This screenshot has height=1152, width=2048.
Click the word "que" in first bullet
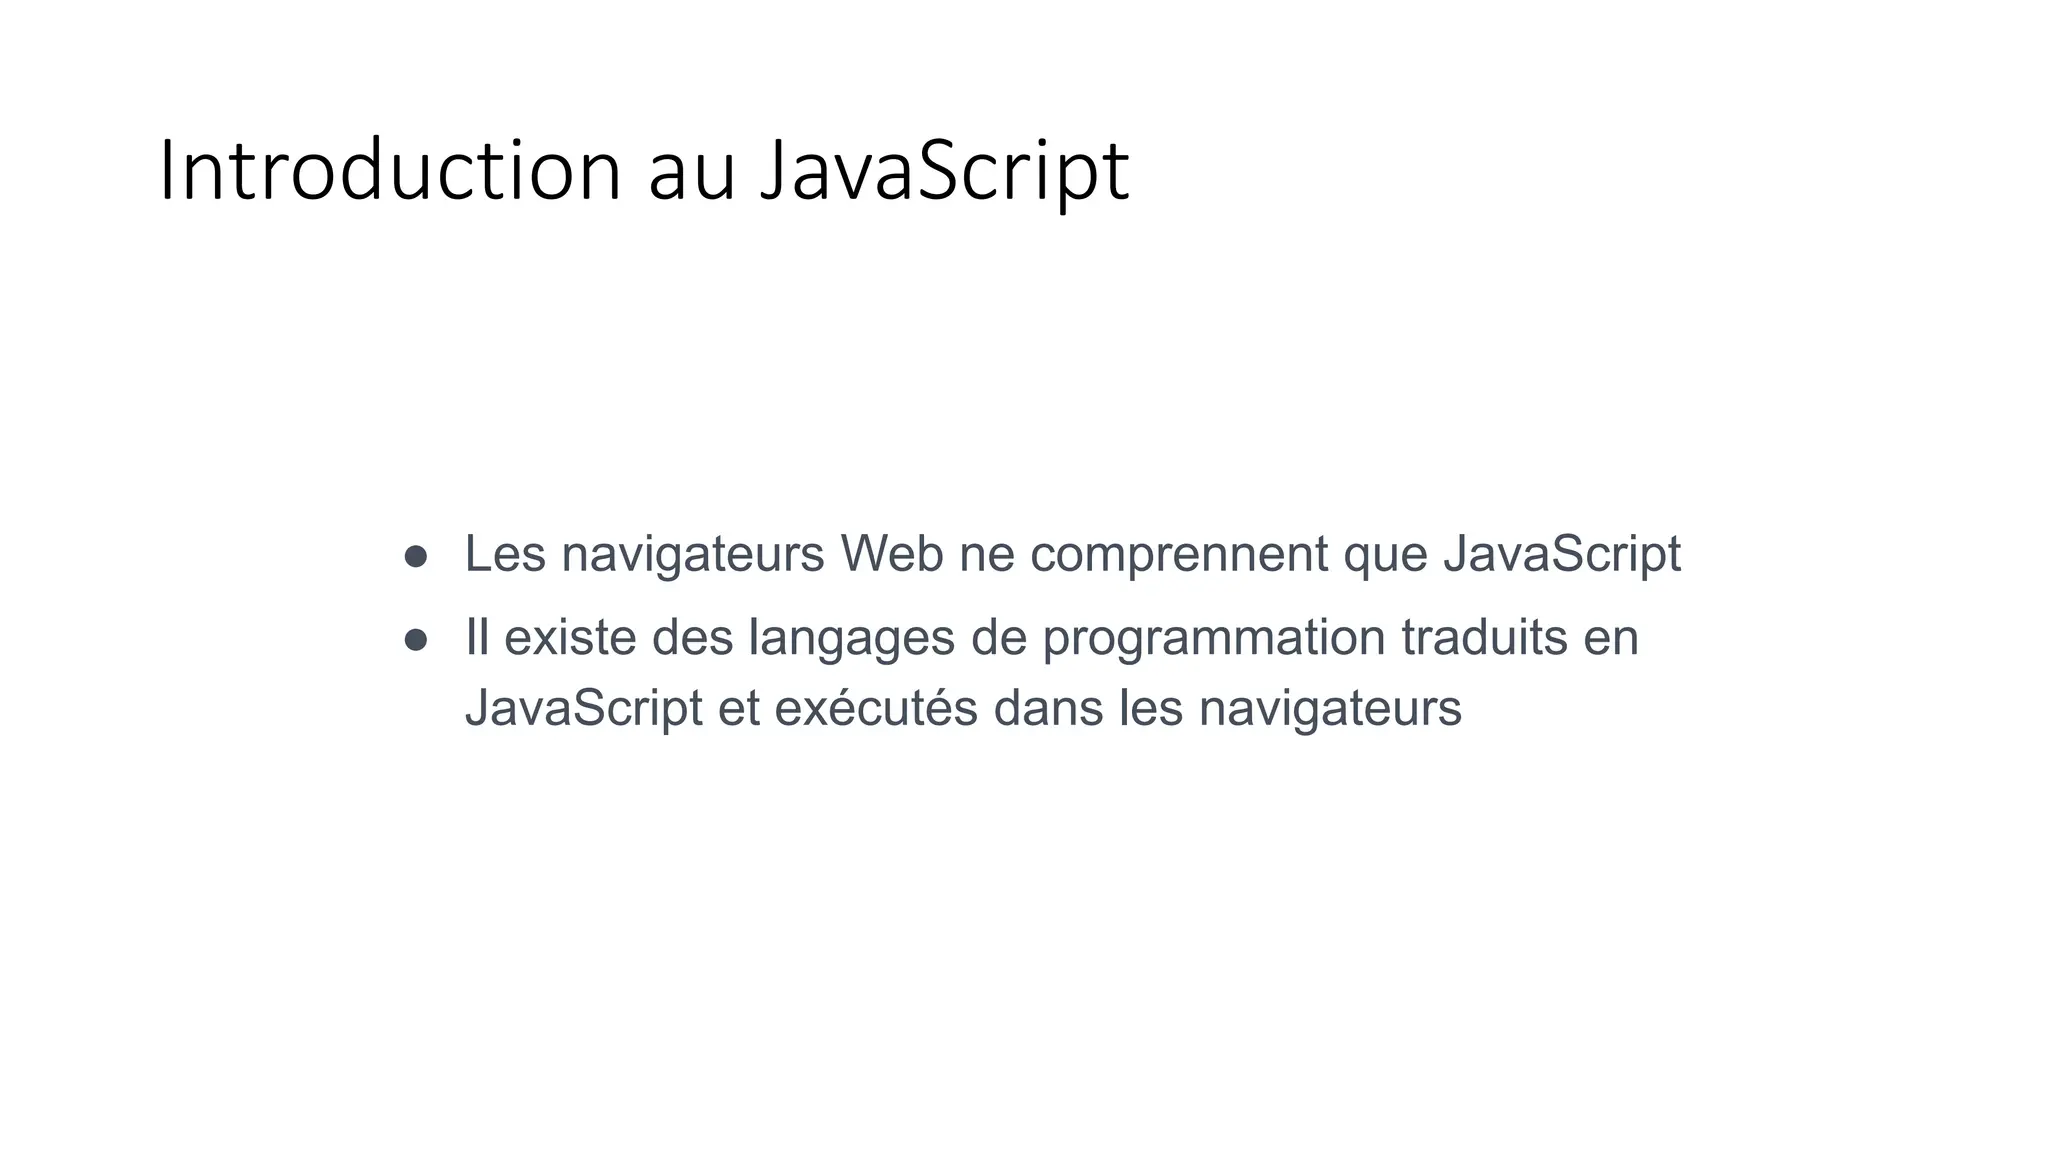click(x=1385, y=554)
